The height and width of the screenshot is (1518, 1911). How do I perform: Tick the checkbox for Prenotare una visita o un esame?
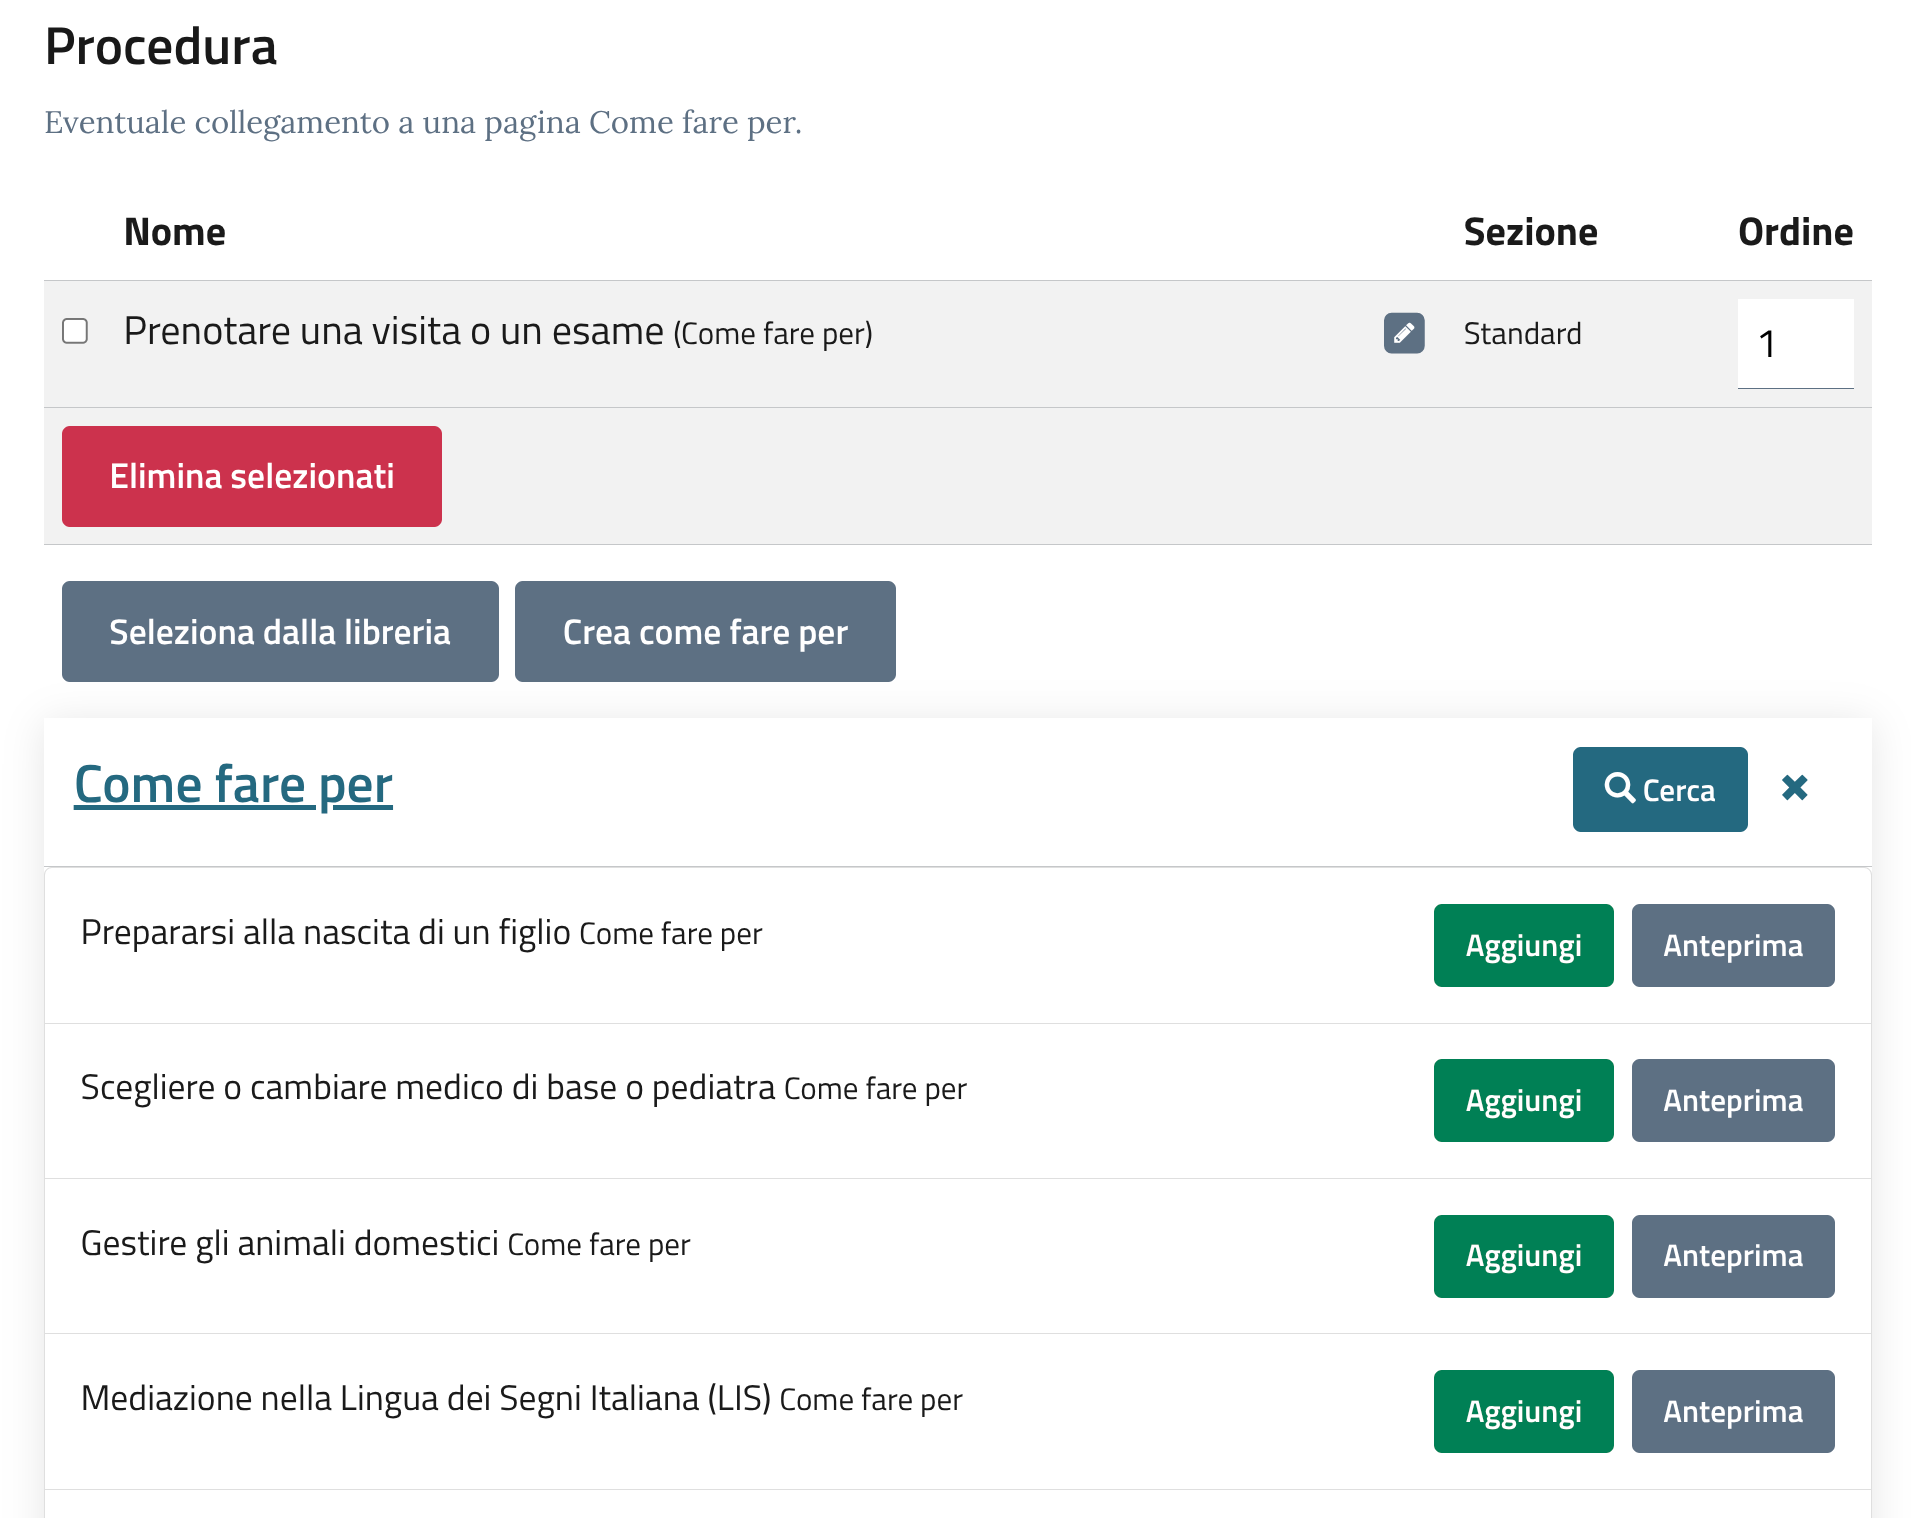click(75, 331)
